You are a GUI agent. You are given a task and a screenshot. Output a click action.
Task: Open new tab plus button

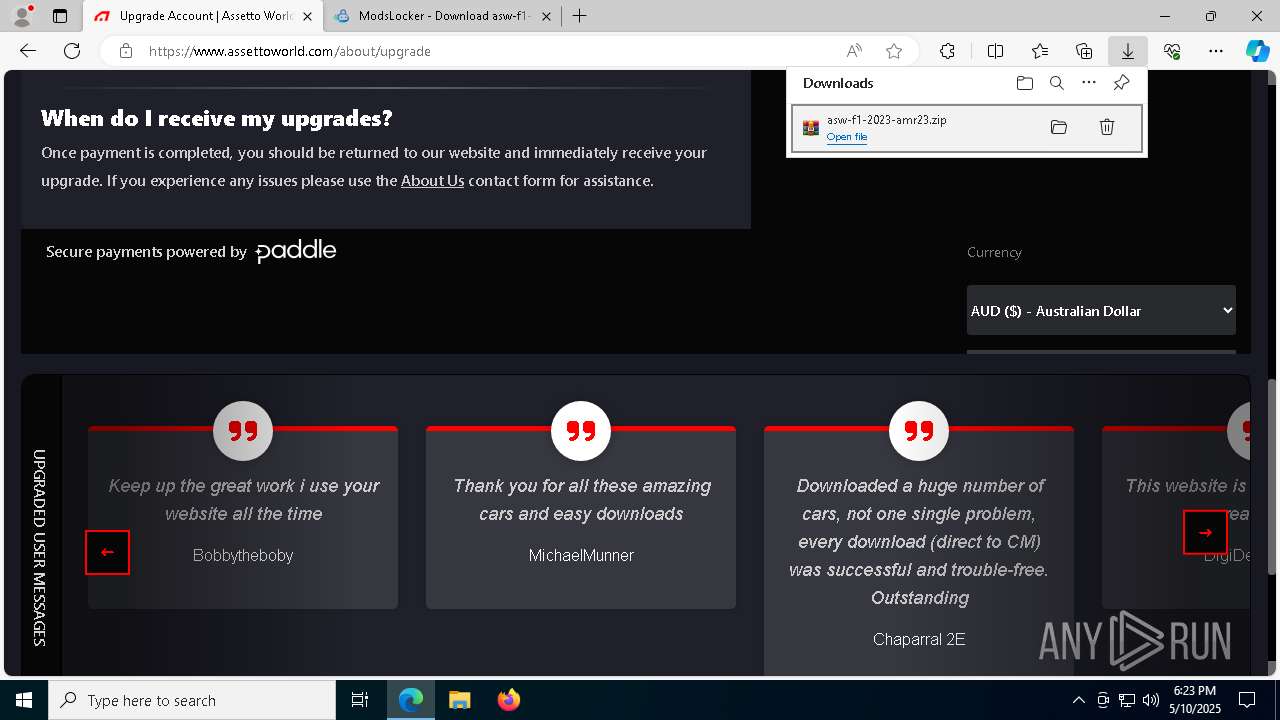click(x=579, y=16)
